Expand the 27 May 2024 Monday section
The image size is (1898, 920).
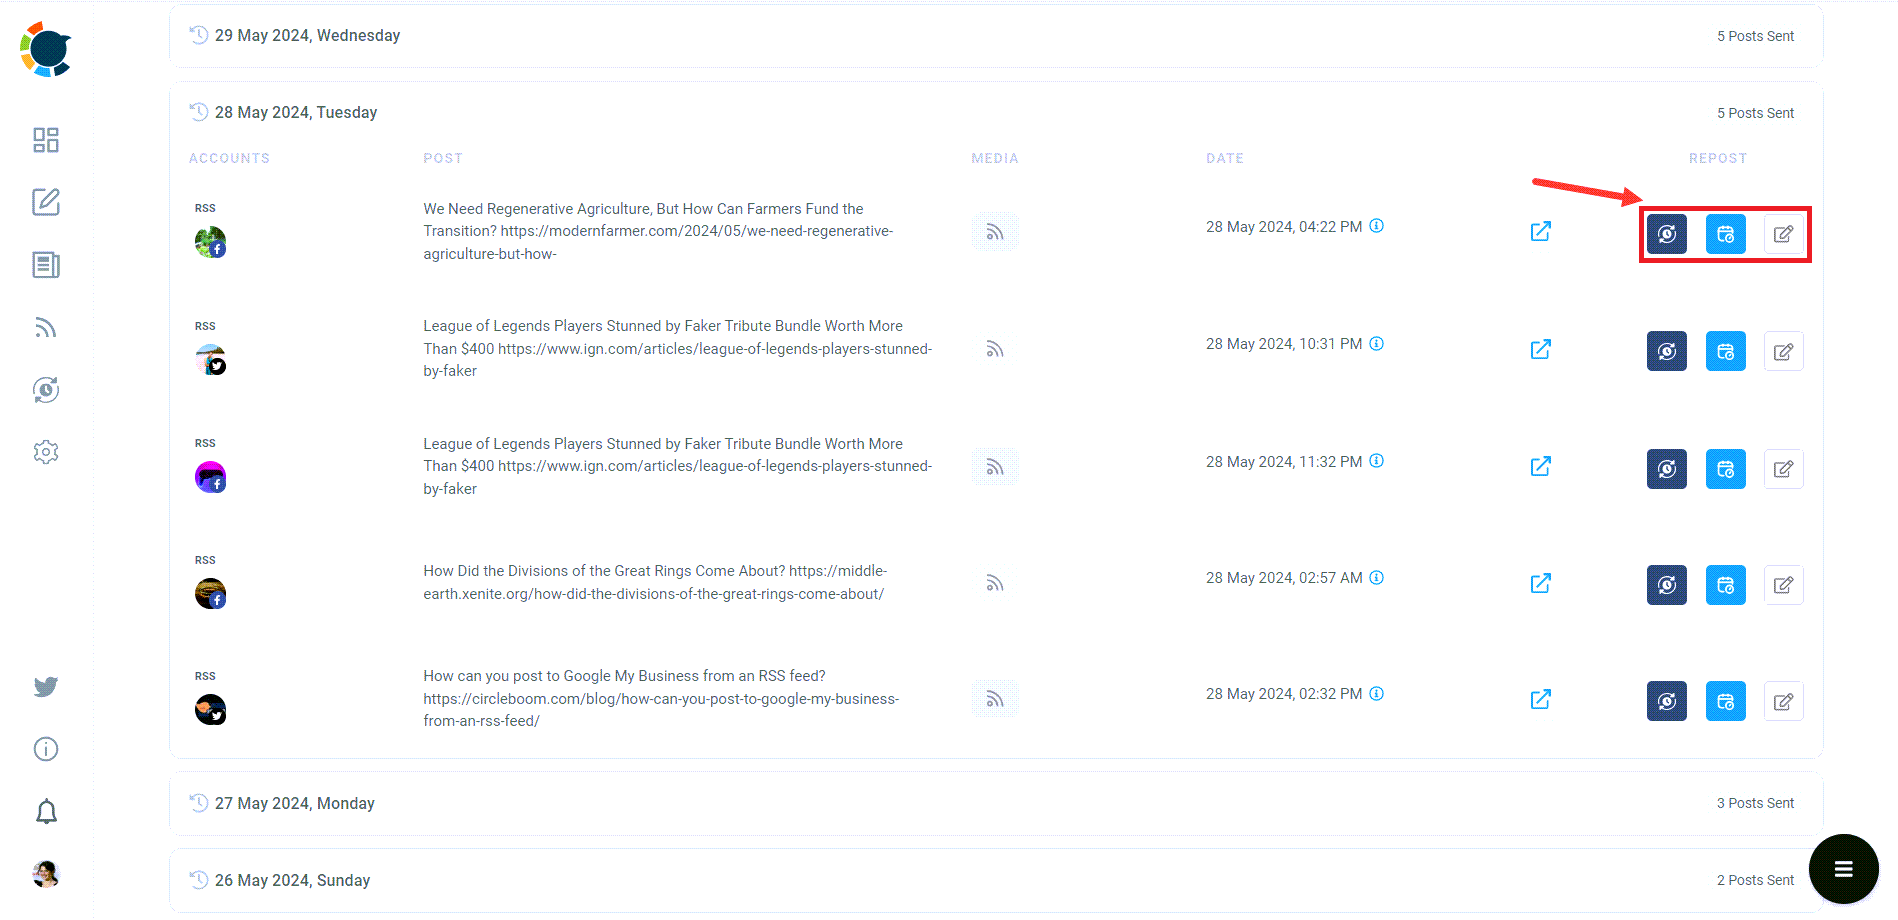295,803
